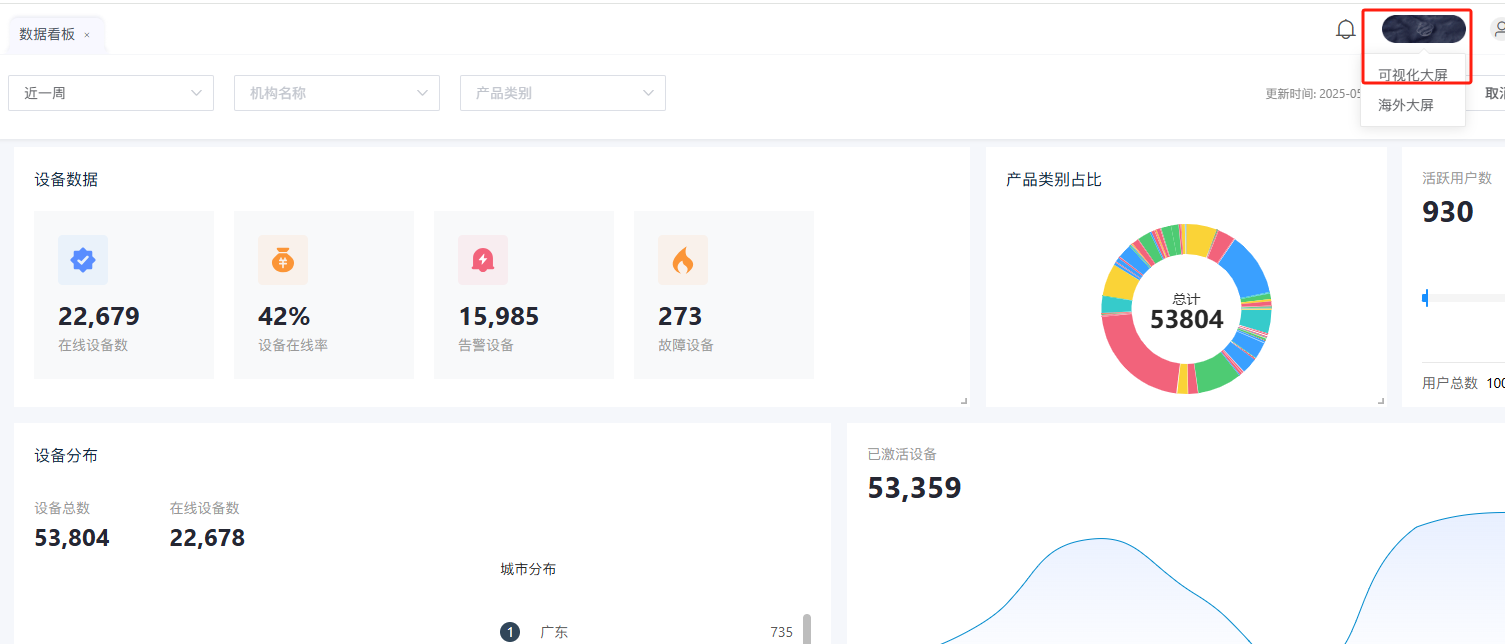Click the blue verified badge icon
Screen dimensions: 1505x644
83,260
